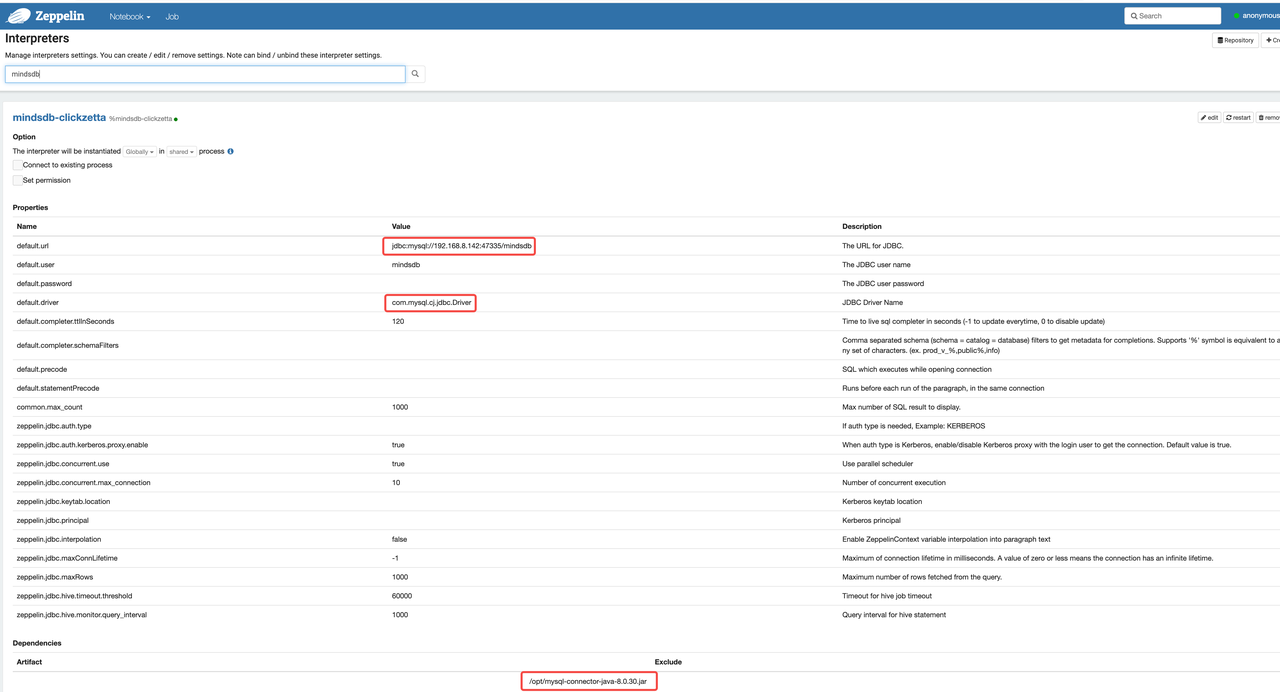The height and width of the screenshot is (692, 1280).
Task: Click the edit pencil button
Action: pyautogui.click(x=1209, y=118)
